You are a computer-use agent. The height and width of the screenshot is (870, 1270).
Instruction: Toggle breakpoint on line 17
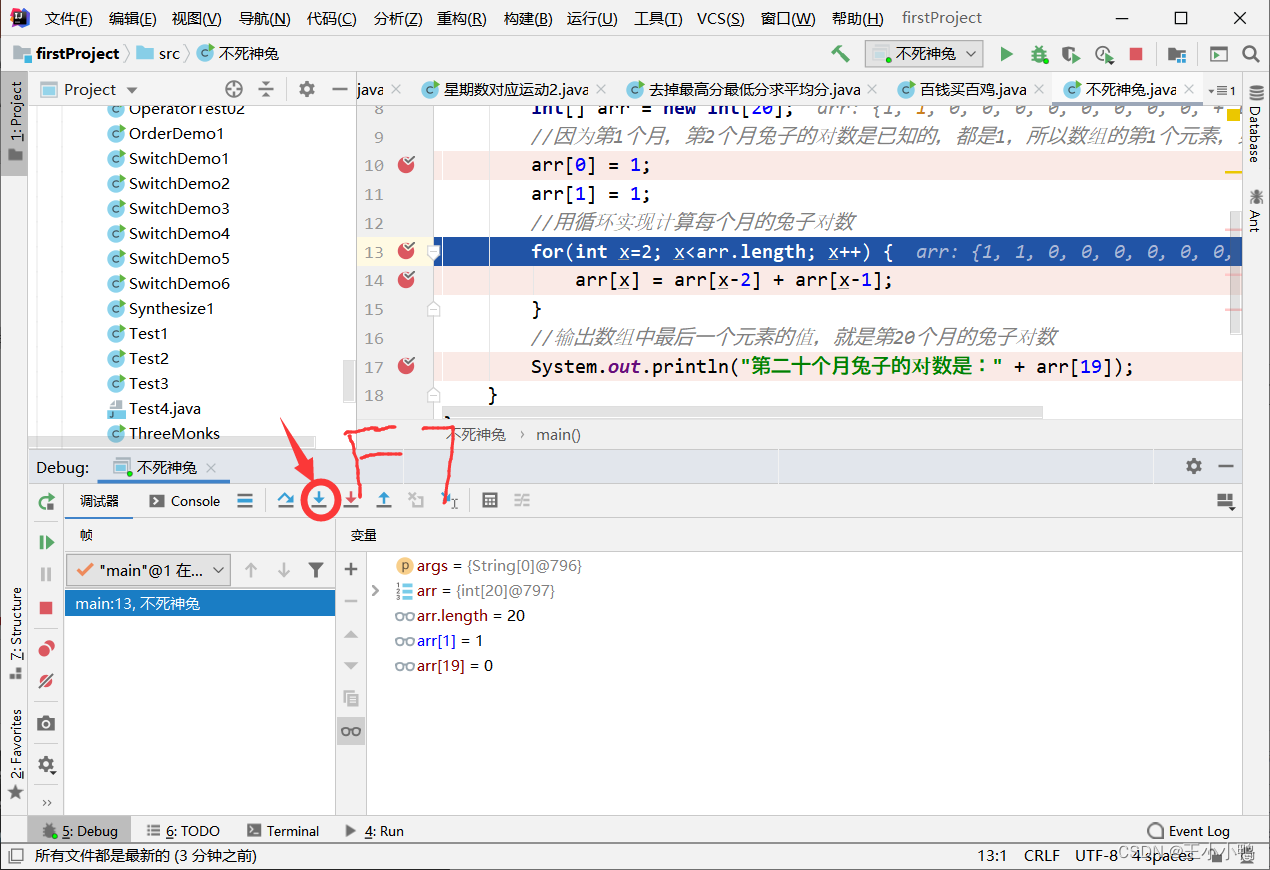pos(406,367)
